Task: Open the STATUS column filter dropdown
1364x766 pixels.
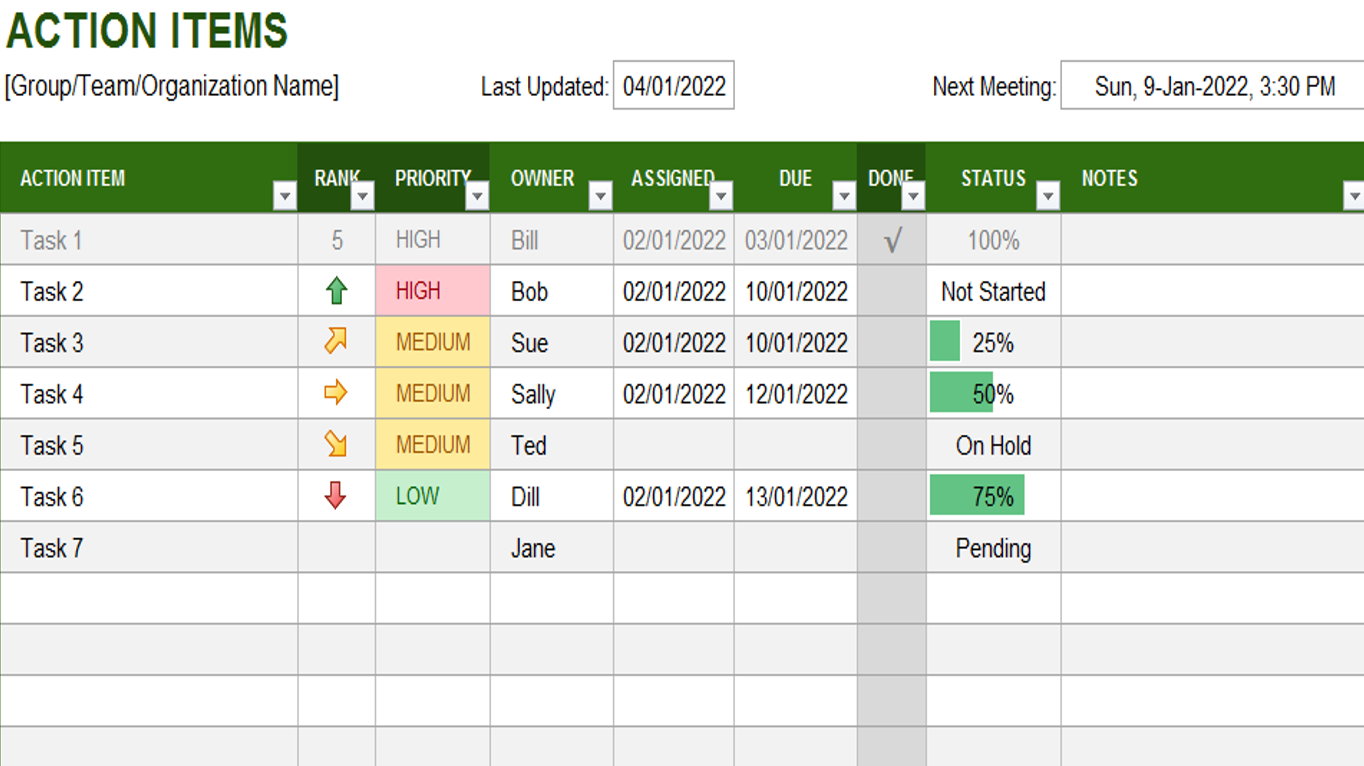Action: tap(1048, 196)
